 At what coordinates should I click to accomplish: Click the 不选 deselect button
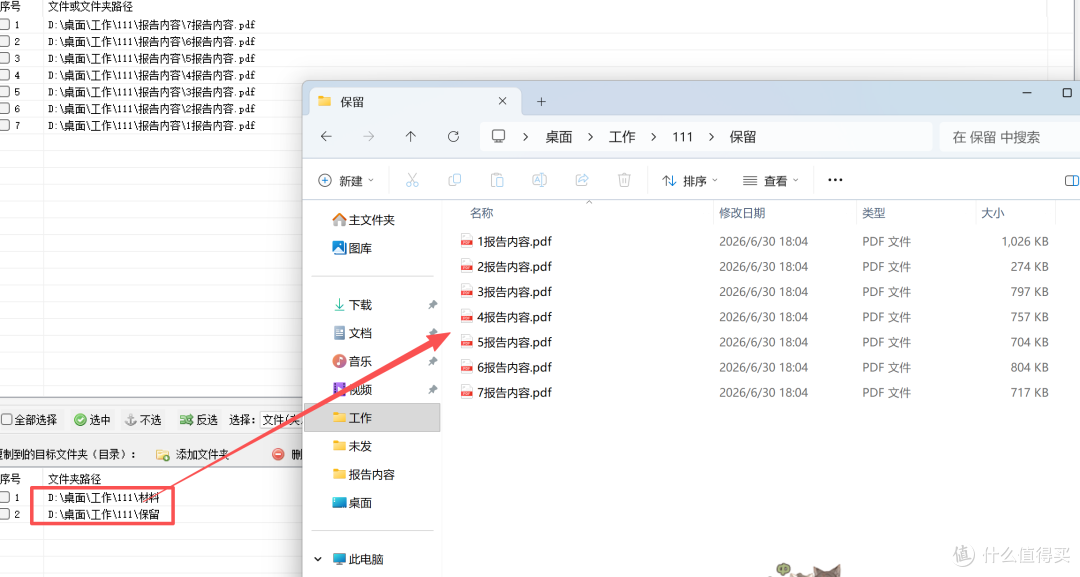pos(143,419)
